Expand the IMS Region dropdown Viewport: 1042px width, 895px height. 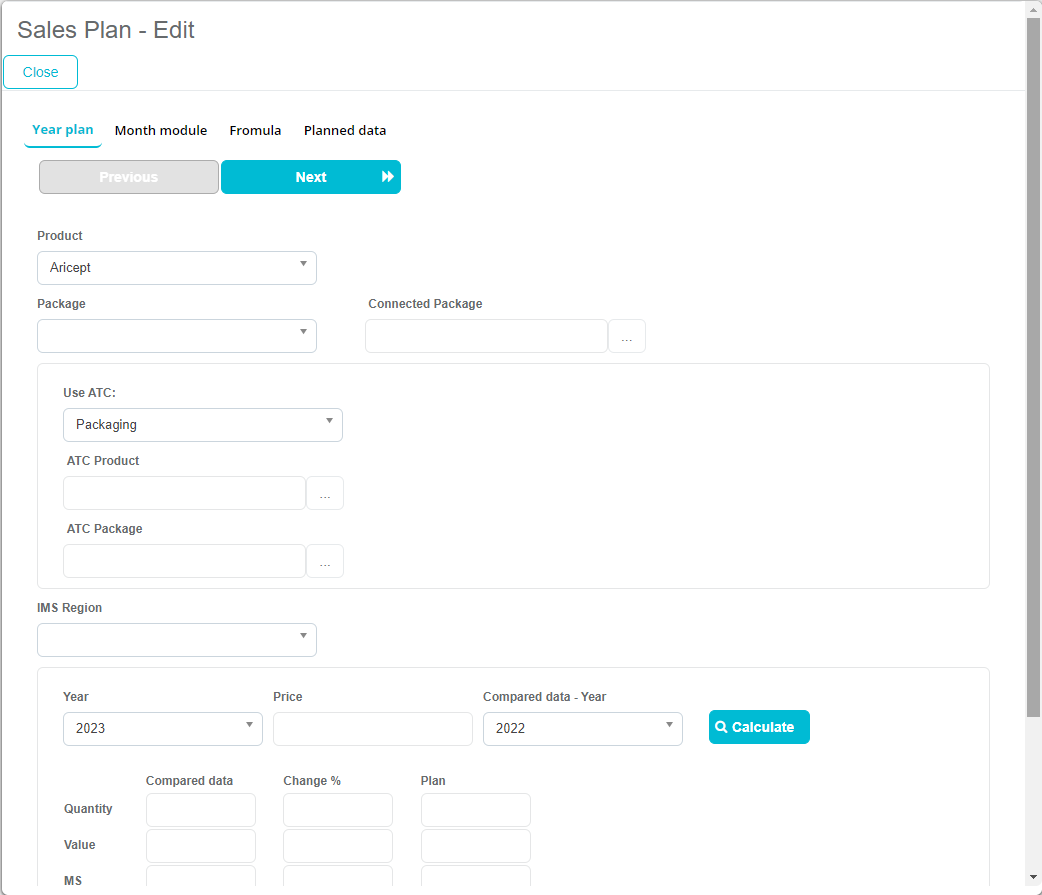(177, 640)
